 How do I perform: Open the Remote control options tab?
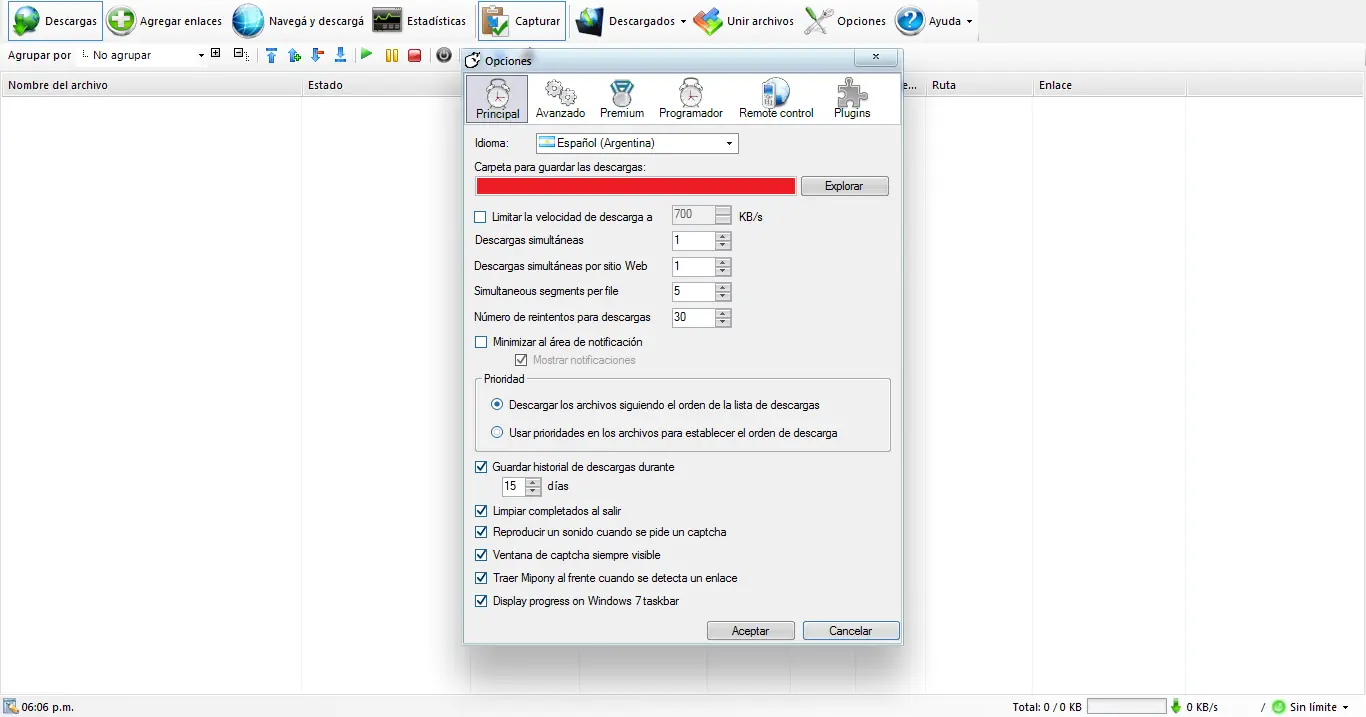[x=776, y=99]
